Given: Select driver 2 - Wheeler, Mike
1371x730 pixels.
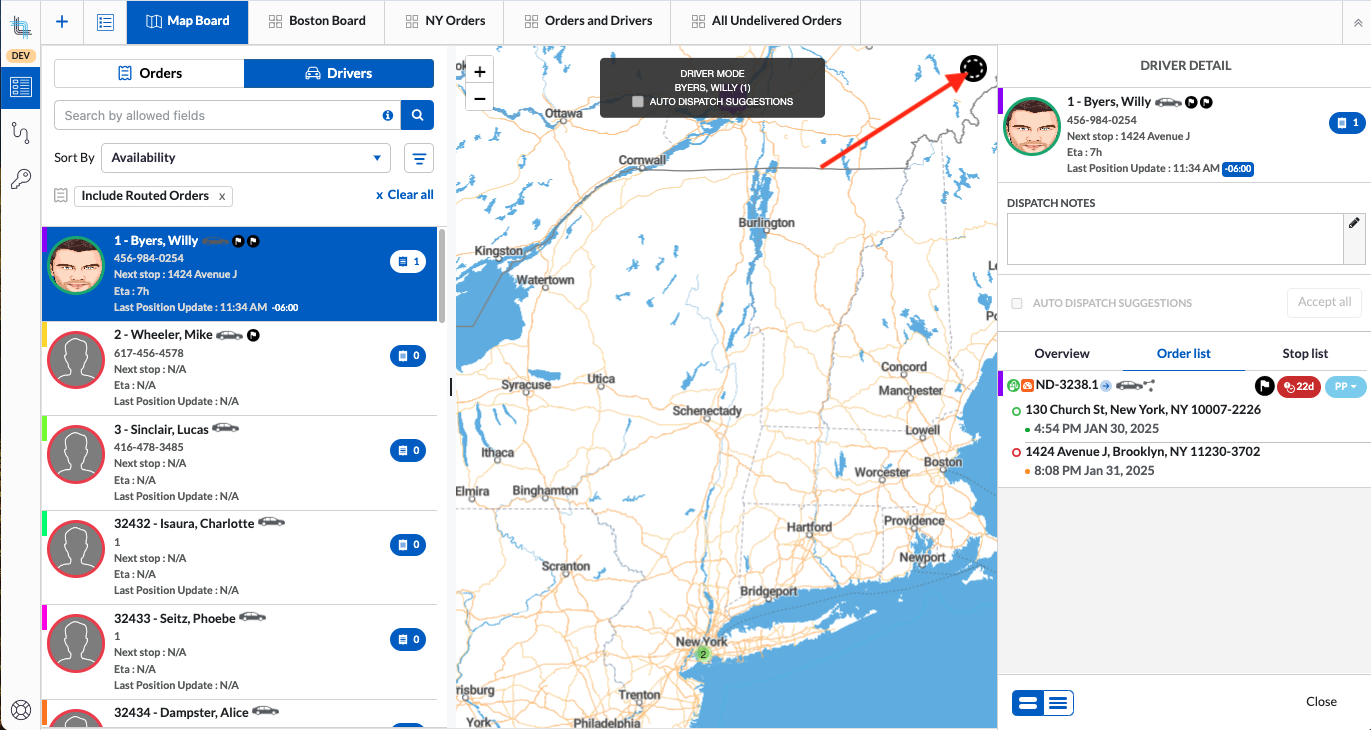Looking at the screenshot, I should click(x=240, y=368).
